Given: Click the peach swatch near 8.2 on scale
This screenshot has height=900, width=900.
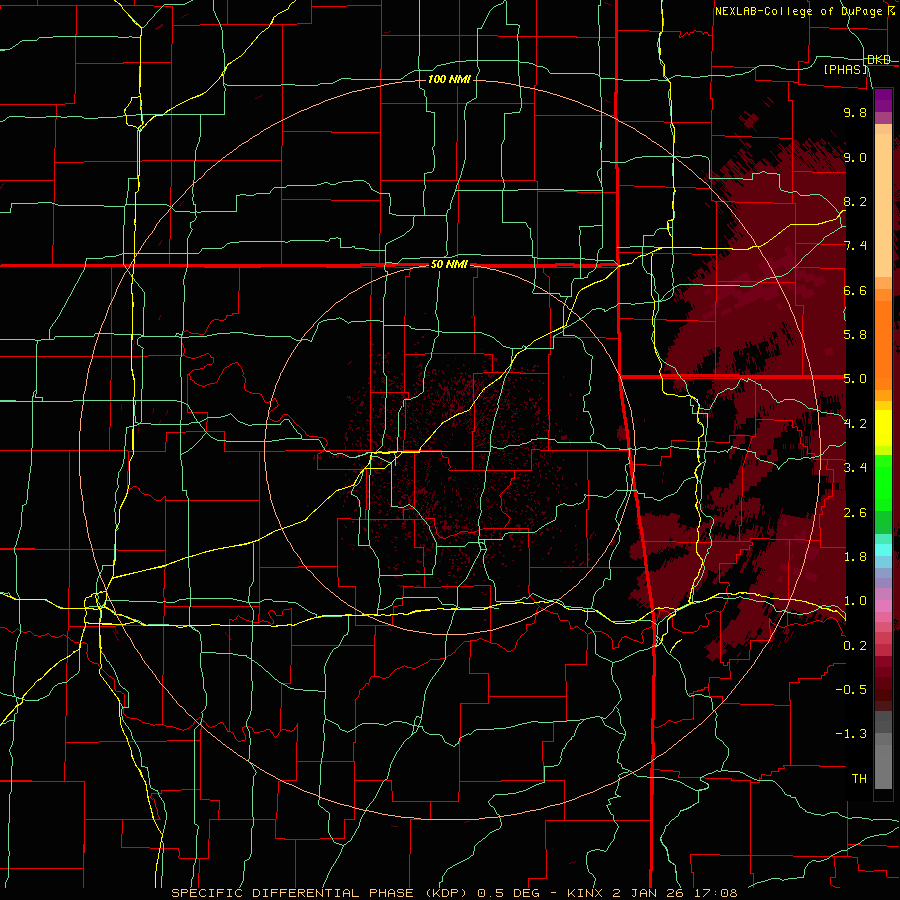Looking at the screenshot, I should click(x=883, y=205).
